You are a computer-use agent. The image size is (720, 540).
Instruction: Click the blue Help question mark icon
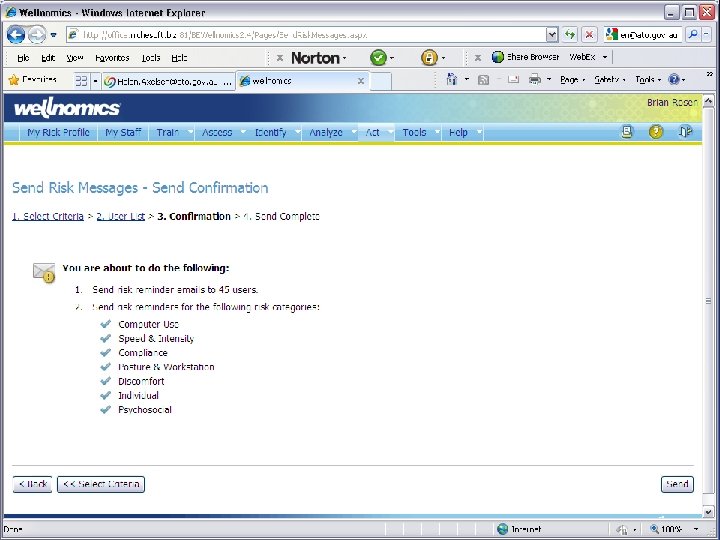[x=674, y=79]
